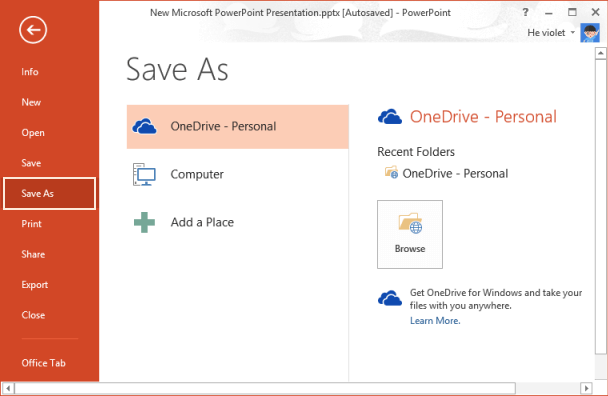Open the Export options
Viewport: 608px width, 396px height.
coord(35,285)
